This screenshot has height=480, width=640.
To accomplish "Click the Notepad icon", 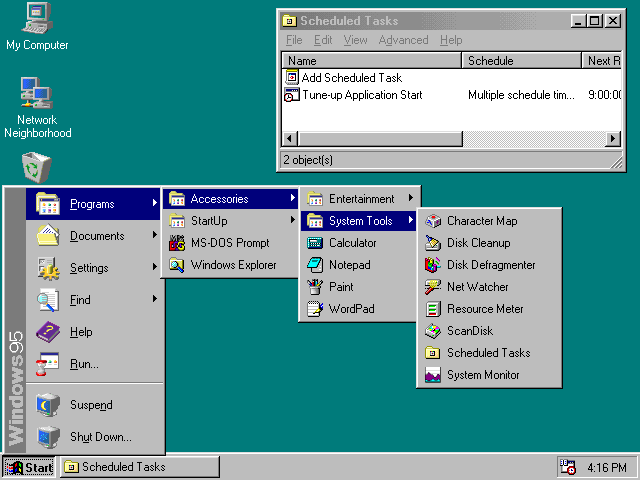I will (315, 265).
